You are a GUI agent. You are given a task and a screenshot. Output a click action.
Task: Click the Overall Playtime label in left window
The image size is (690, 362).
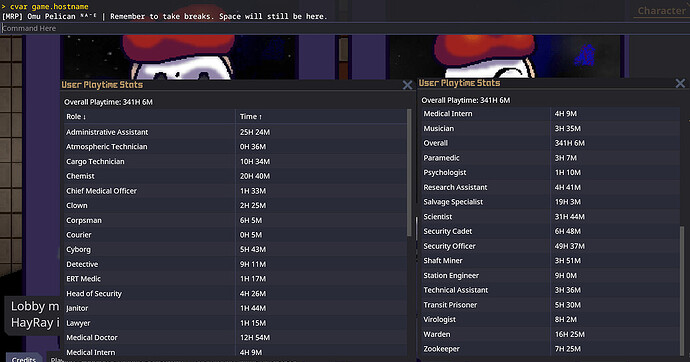(108, 102)
